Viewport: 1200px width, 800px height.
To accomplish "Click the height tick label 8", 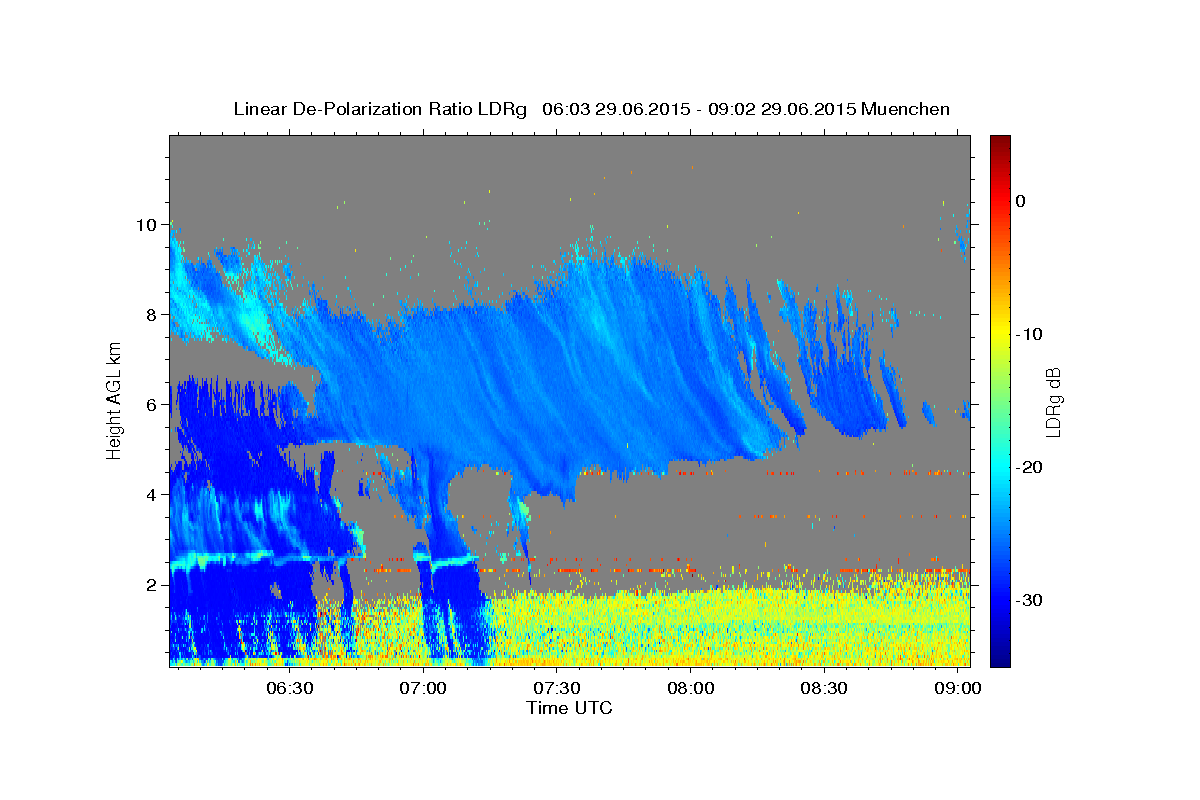I will click(152, 315).
